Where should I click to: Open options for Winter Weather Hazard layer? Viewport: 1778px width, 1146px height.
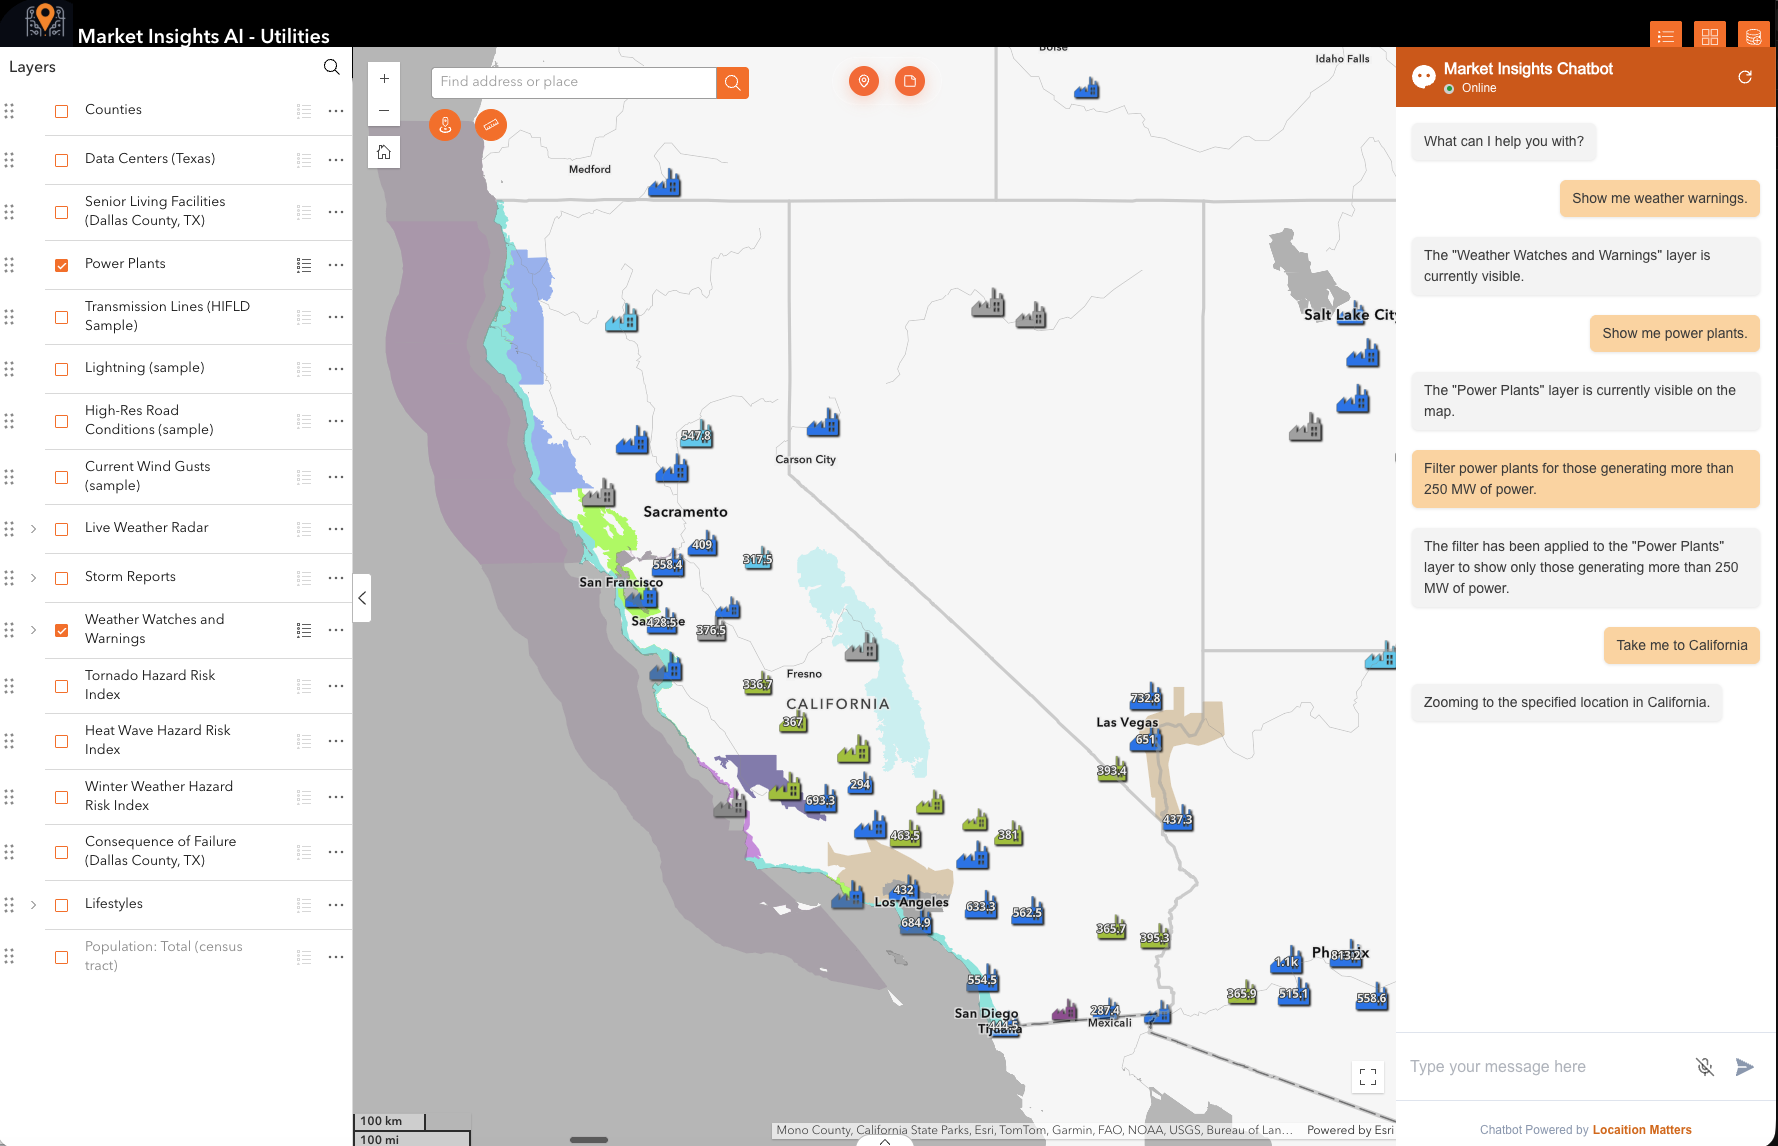(336, 797)
